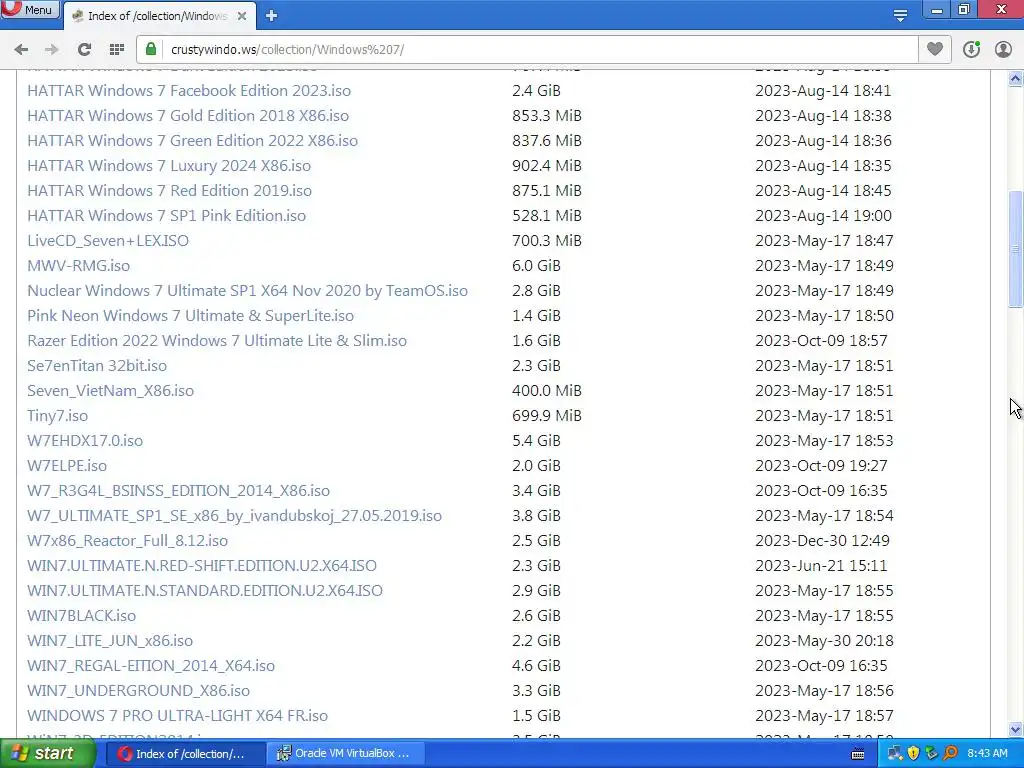Open the W7EHDX17.0.iso link
This screenshot has height=768, width=1024.
pos(85,441)
